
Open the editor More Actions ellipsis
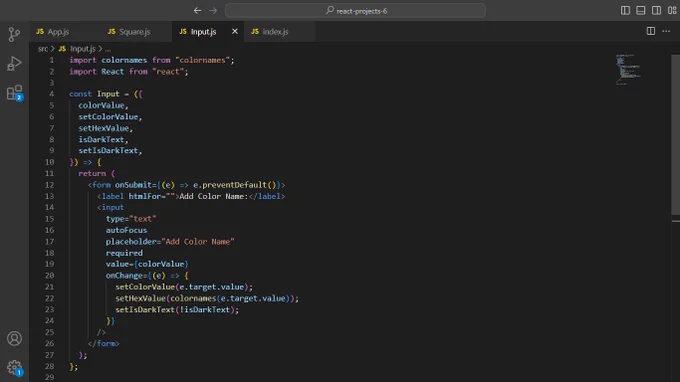(666, 31)
